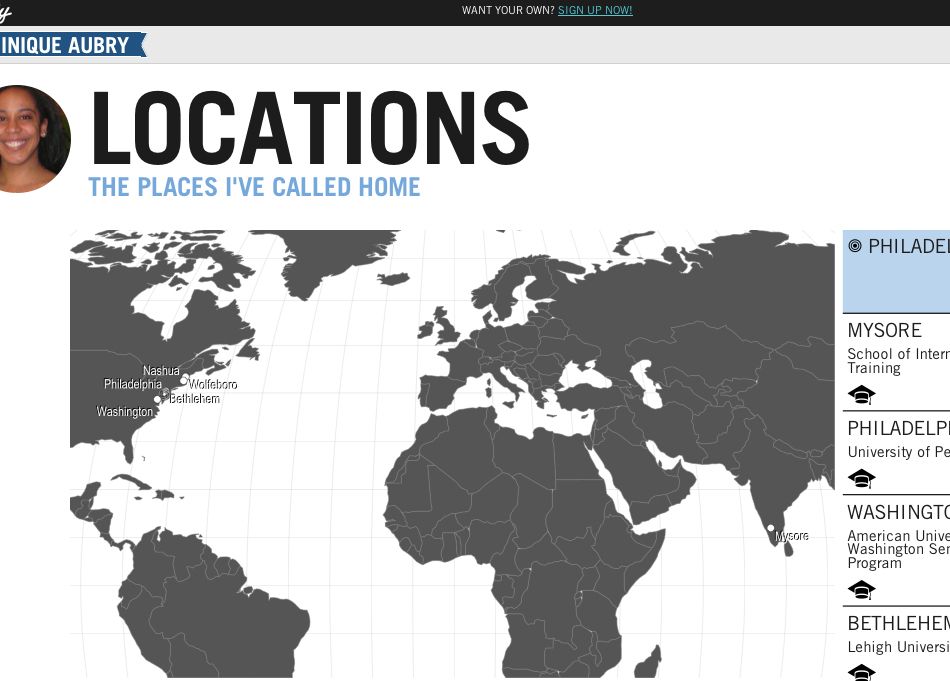
Task: Click the Nashua label on the map
Action: 161,371
